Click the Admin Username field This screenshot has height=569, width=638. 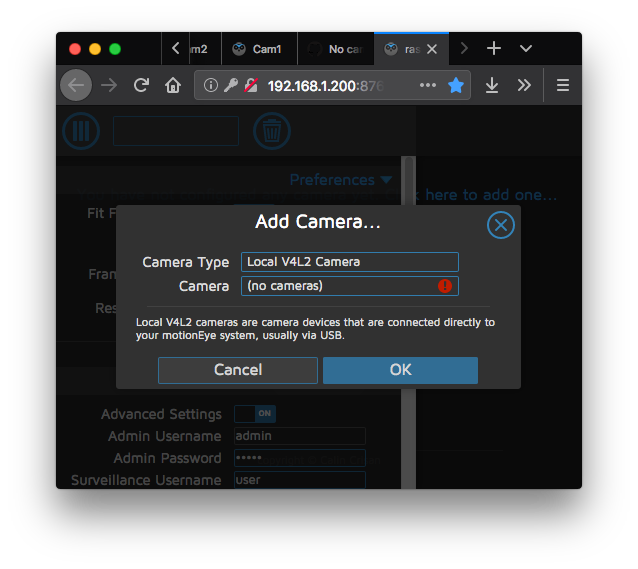click(x=299, y=436)
